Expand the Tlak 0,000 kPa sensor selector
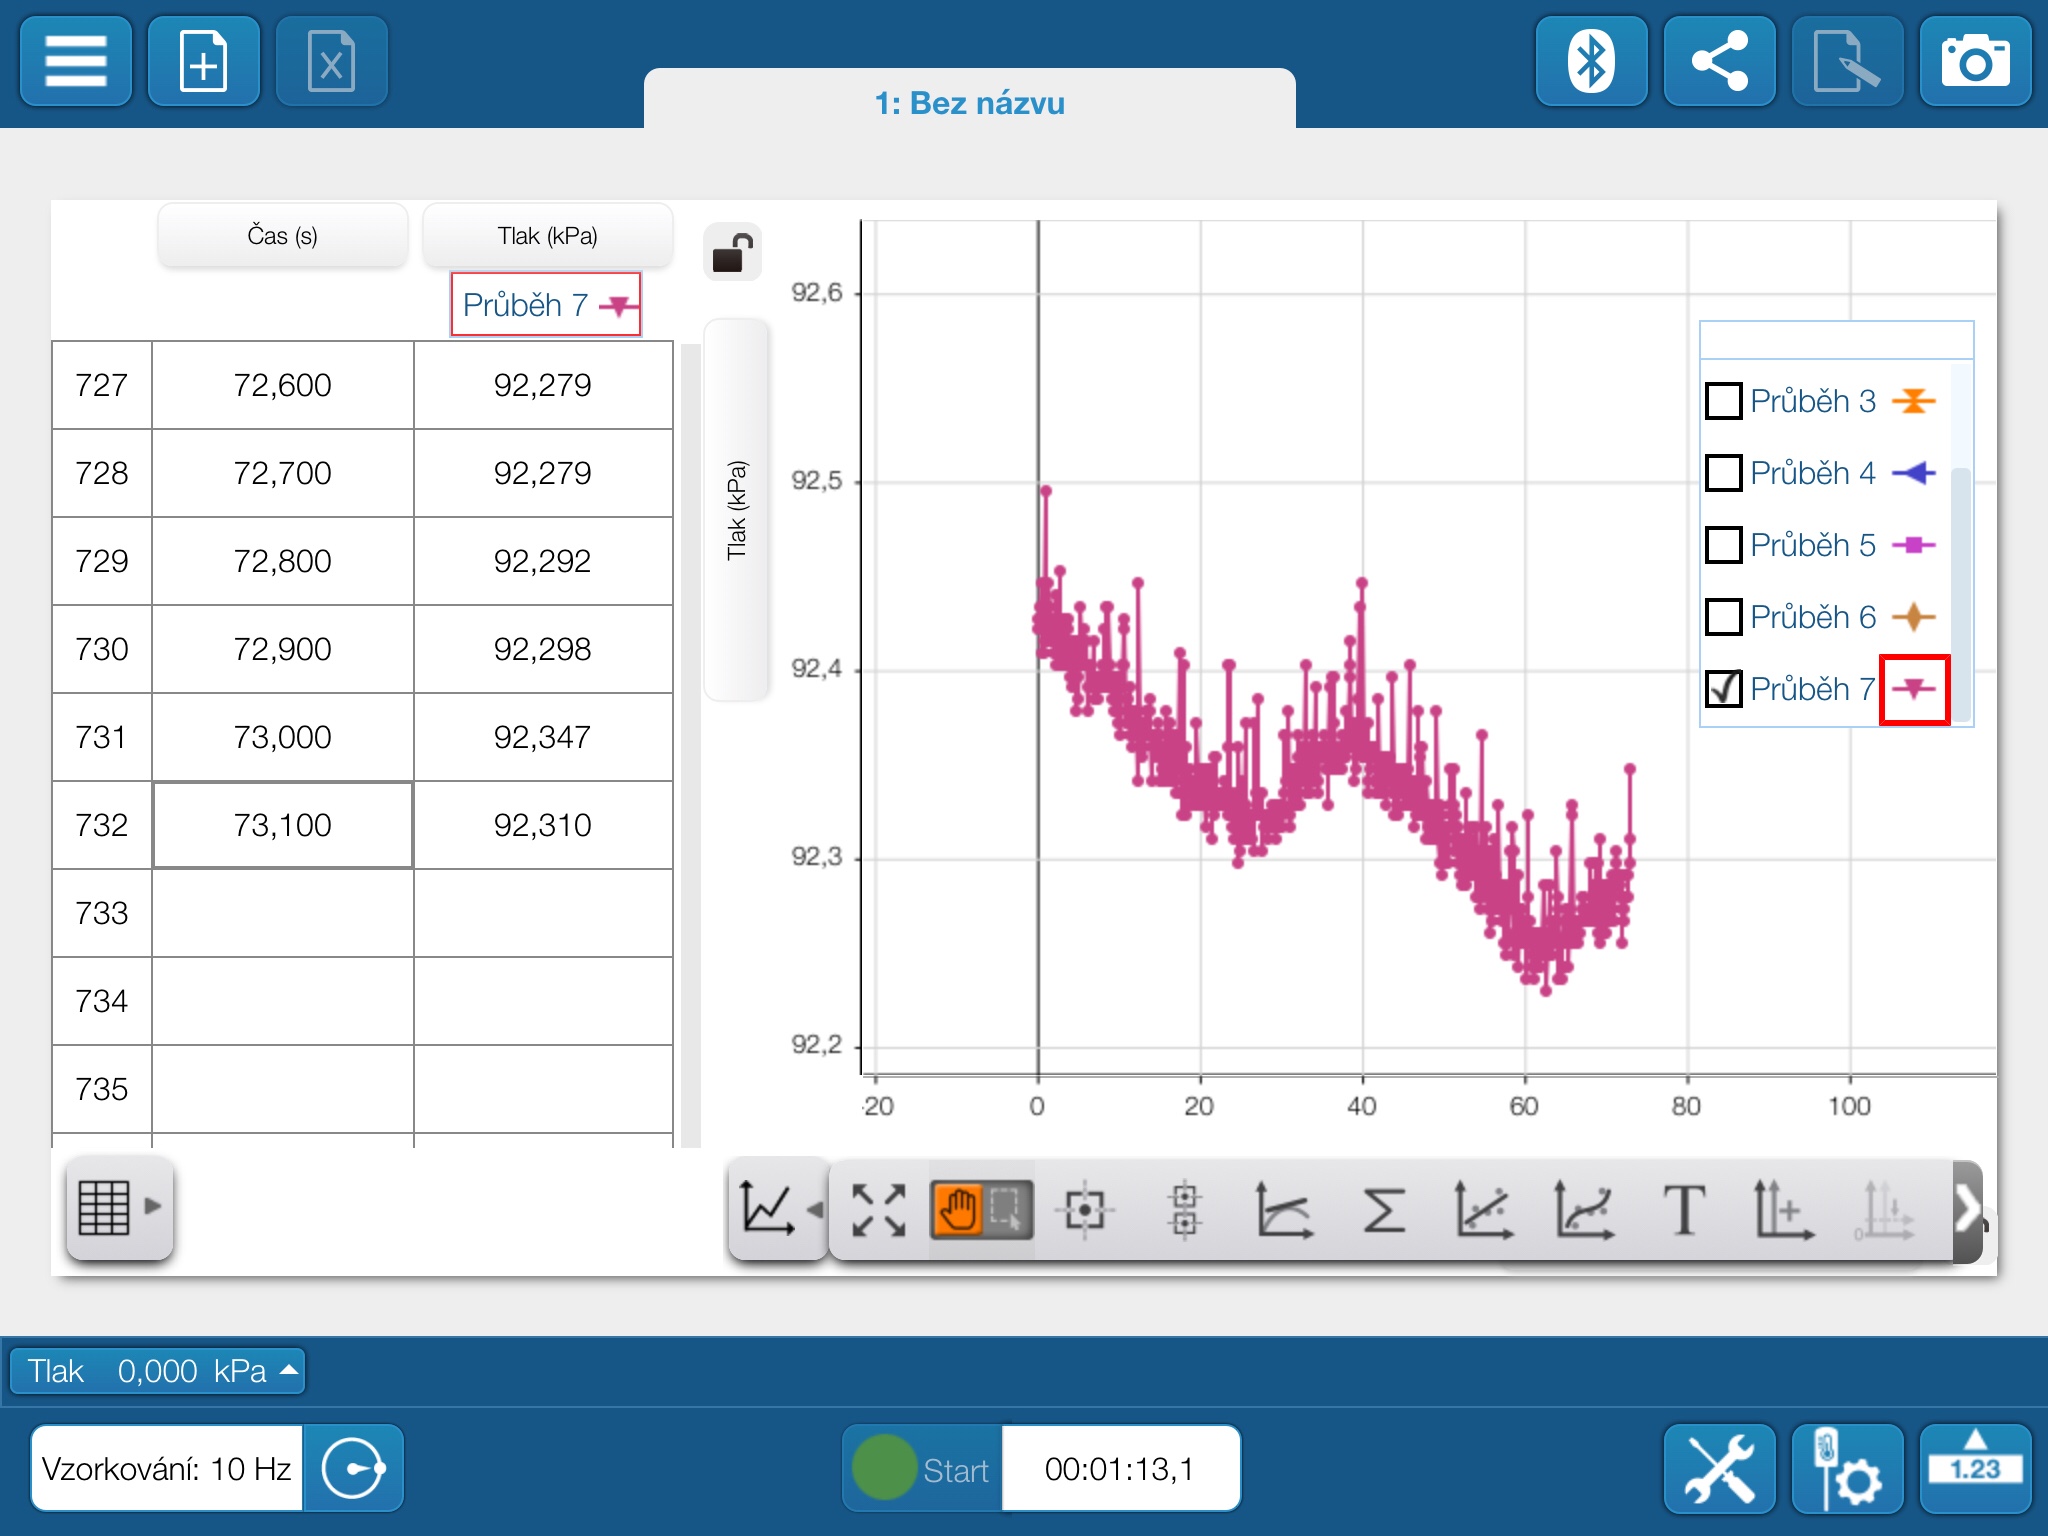2048x1536 pixels. [x=158, y=1371]
